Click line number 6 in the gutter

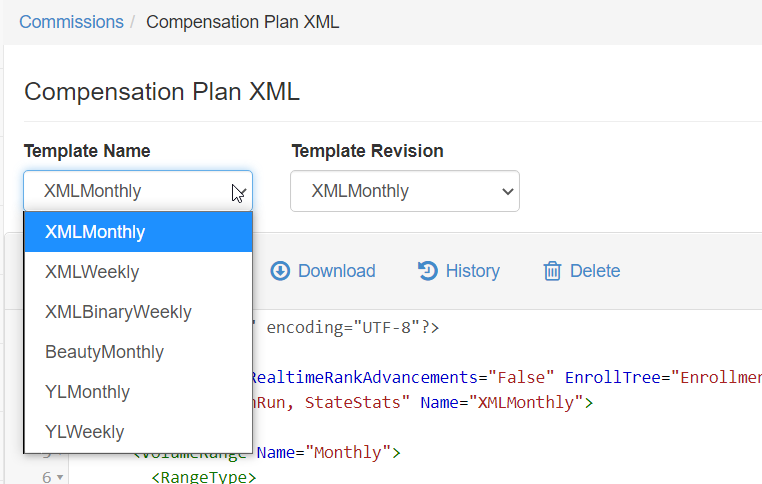[46, 478]
